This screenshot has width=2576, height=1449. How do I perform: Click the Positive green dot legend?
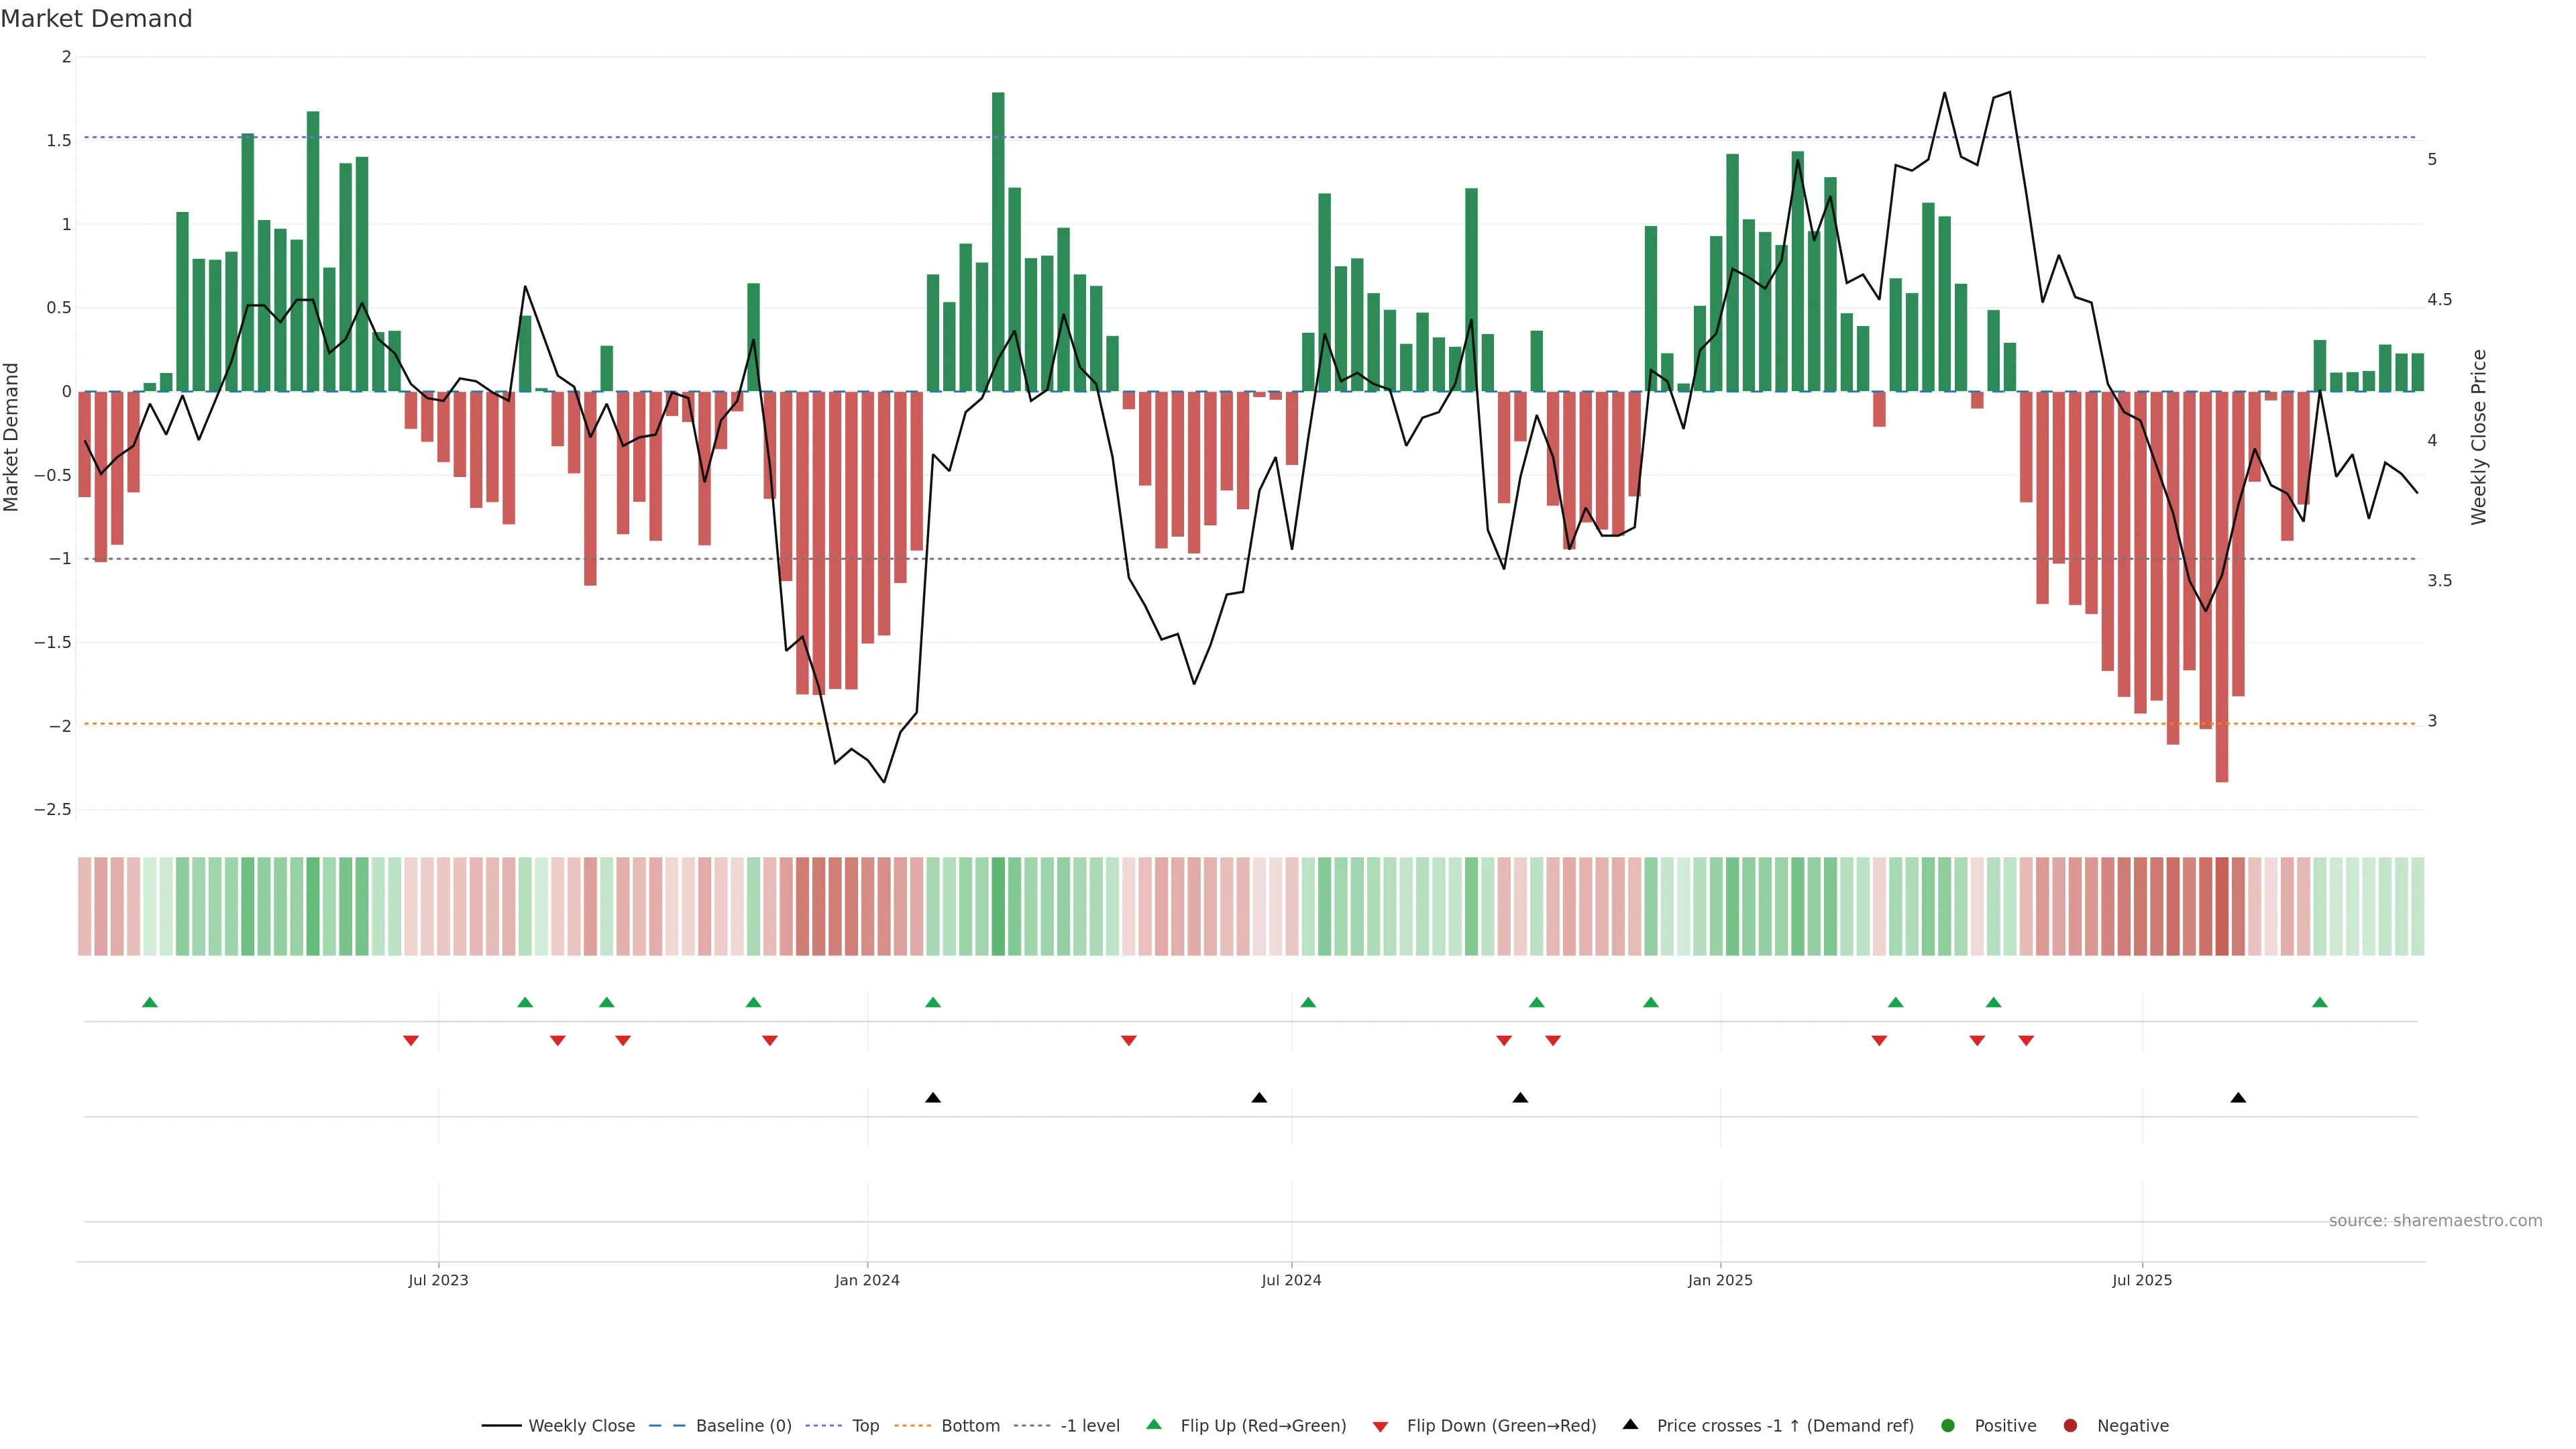point(1947,1426)
